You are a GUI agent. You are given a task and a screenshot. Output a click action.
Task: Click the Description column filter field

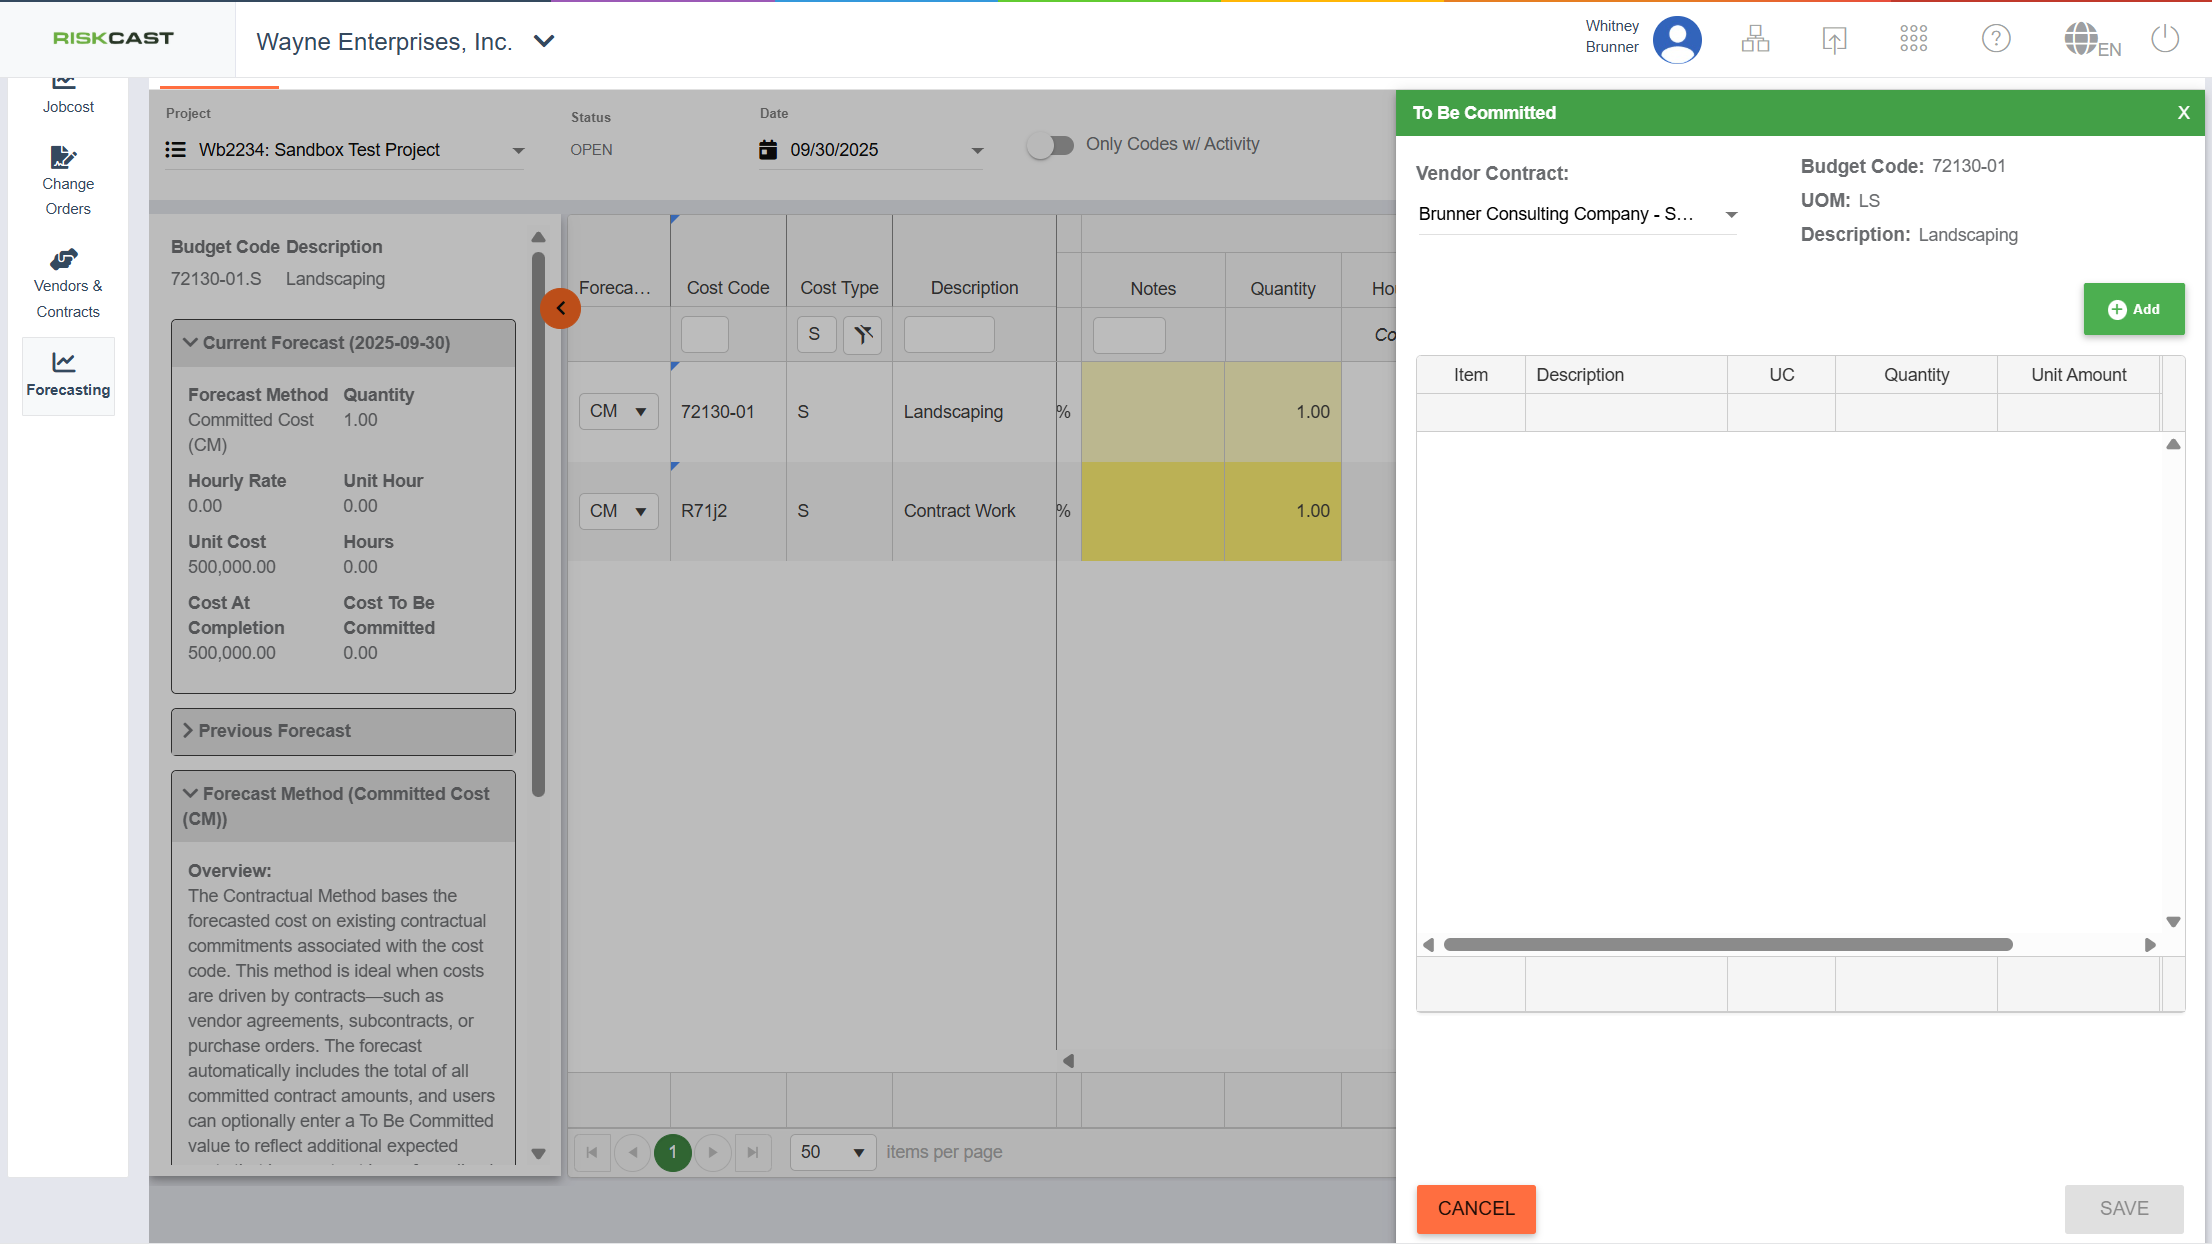pos(948,334)
